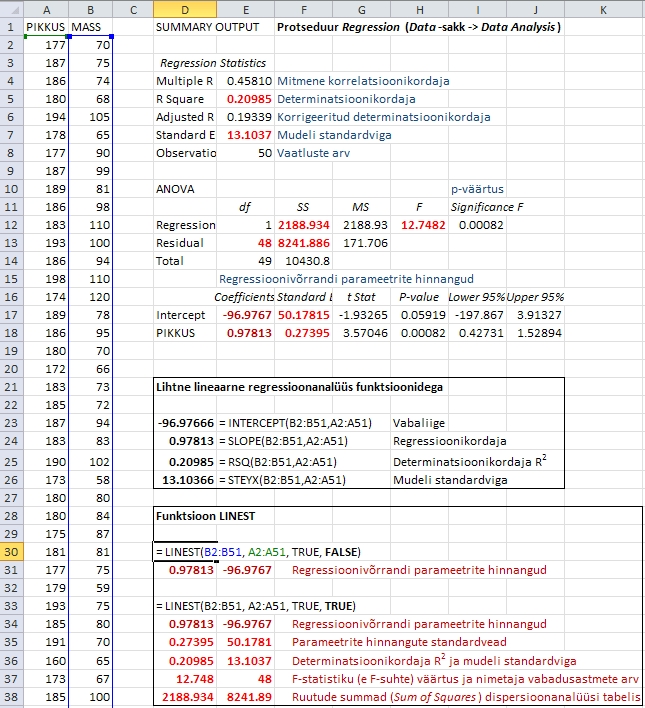
Task: Click Residual SS value 8241.886
Action: click(304, 243)
